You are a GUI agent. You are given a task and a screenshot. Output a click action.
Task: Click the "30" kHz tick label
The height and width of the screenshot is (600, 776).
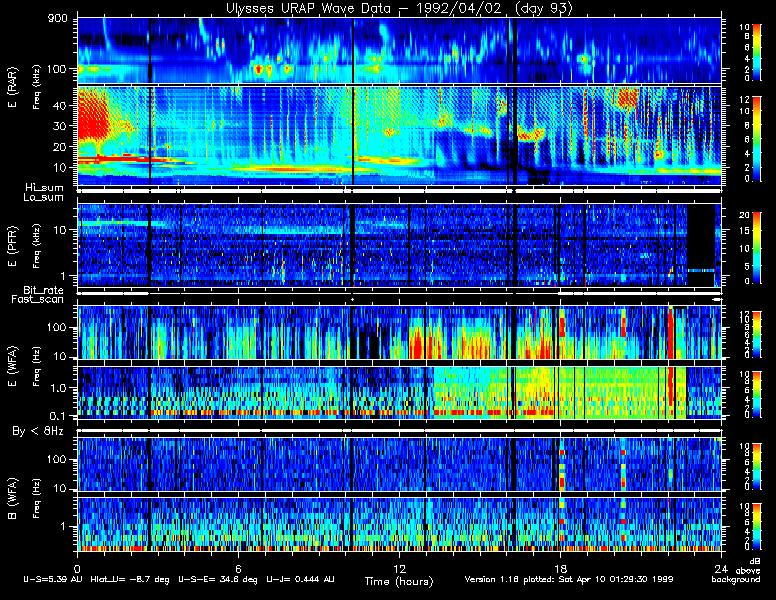coord(60,126)
